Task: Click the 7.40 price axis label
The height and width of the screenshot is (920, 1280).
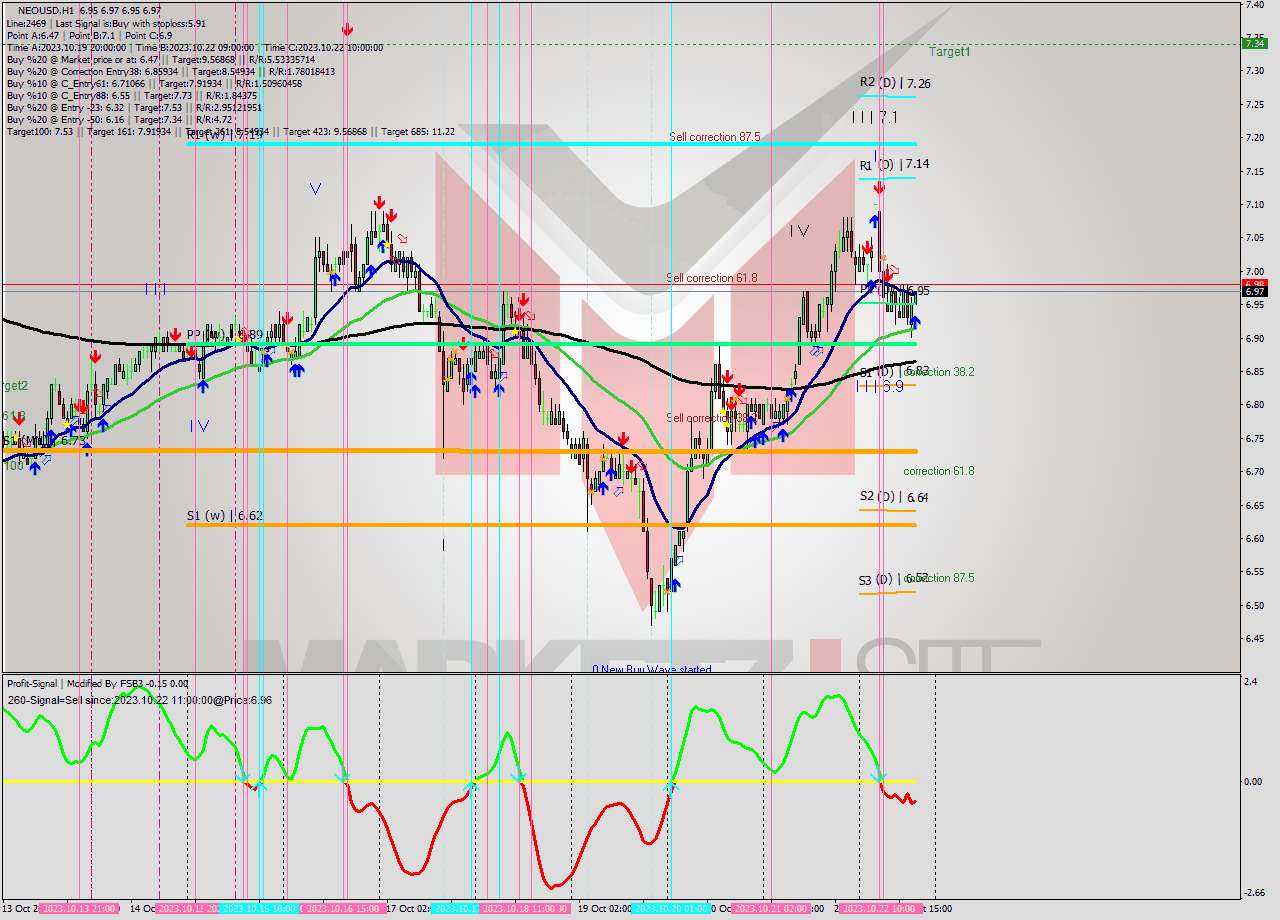Action: click(1255, 5)
